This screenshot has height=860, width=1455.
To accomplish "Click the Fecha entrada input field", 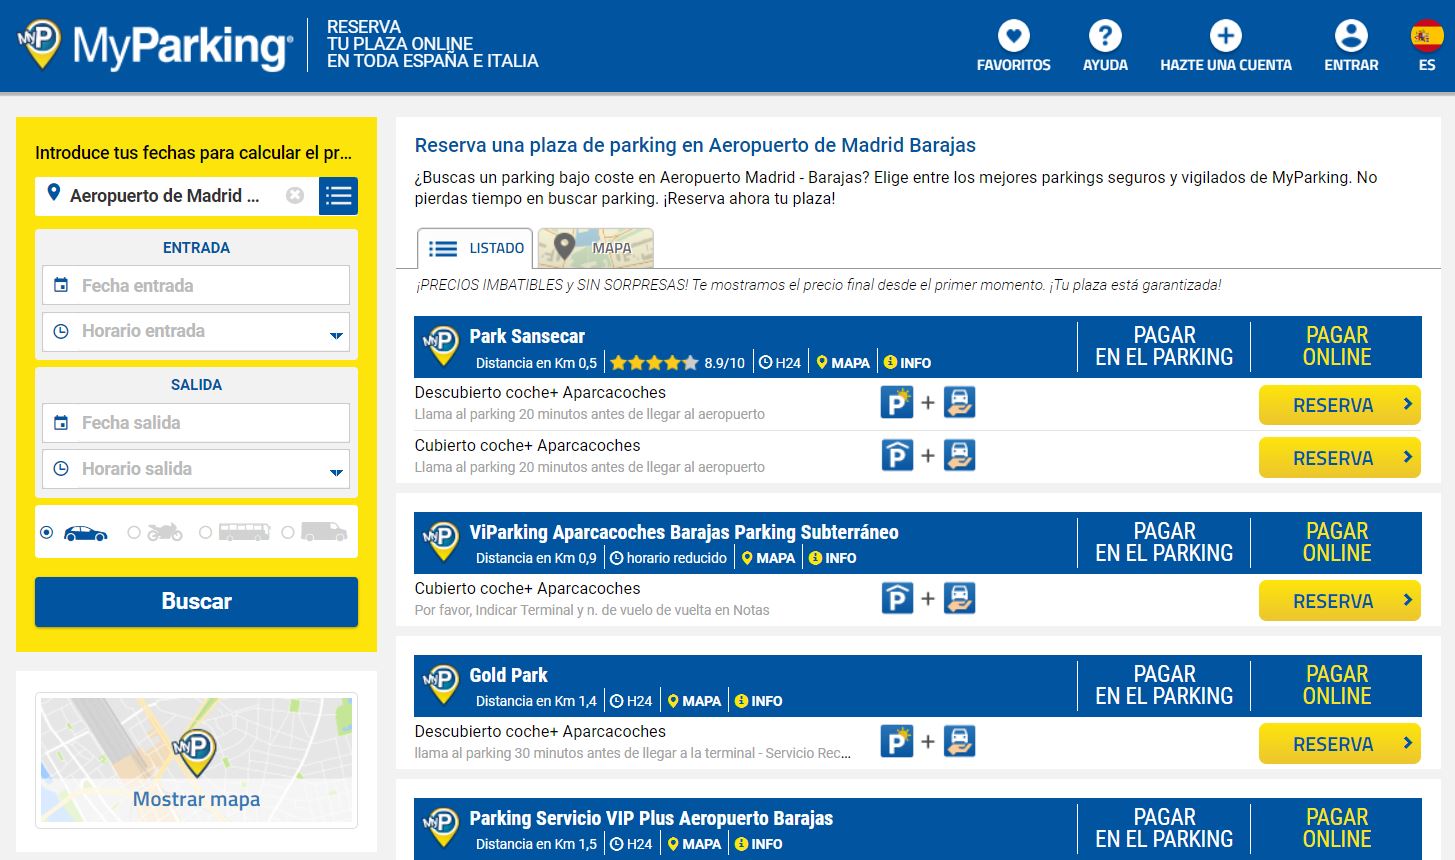I will point(196,285).
